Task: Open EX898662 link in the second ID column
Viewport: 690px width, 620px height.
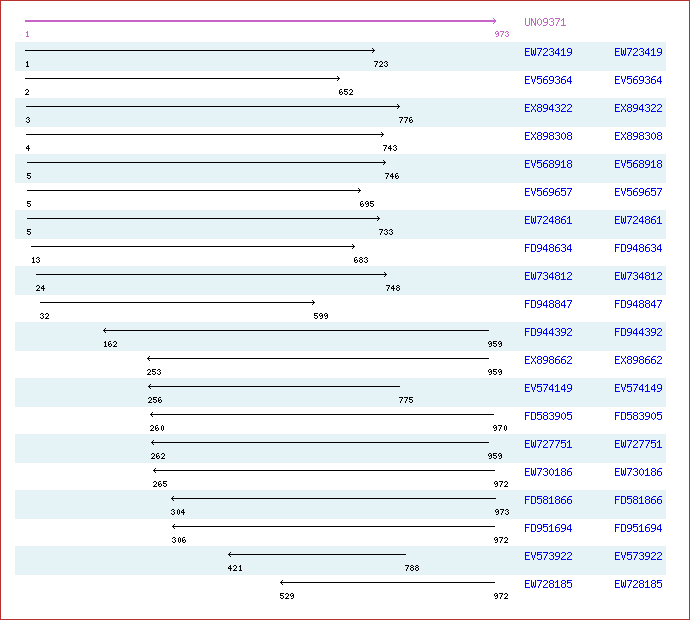Action: click(x=638, y=360)
